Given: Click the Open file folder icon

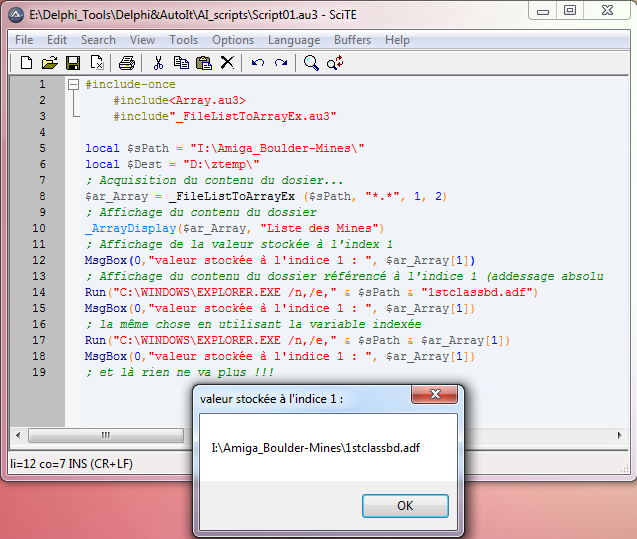Looking at the screenshot, I should click(50, 63).
